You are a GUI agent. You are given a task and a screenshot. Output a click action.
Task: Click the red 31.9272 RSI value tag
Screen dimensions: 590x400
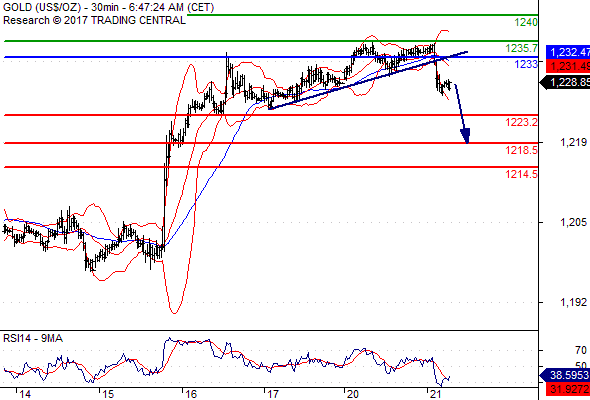point(568,388)
